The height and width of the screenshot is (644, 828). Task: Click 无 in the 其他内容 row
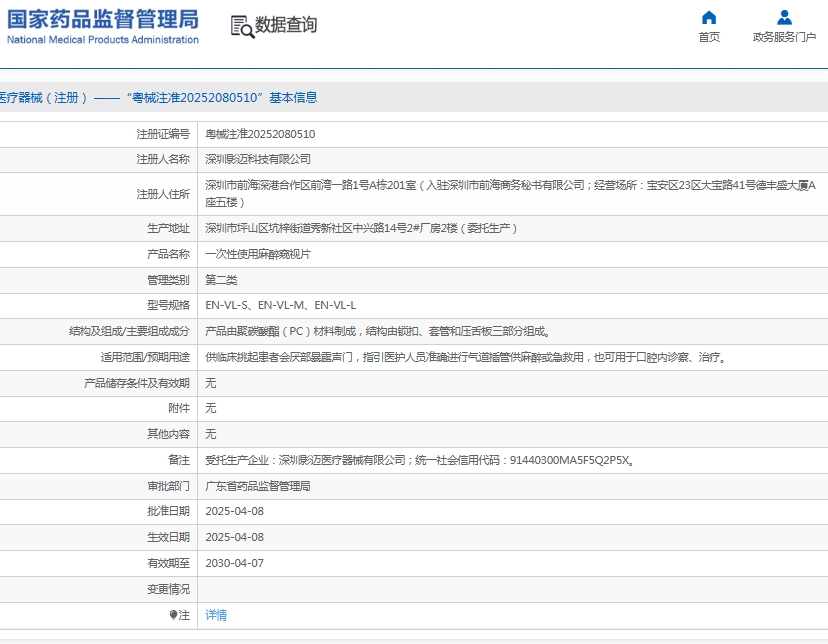[x=211, y=434]
